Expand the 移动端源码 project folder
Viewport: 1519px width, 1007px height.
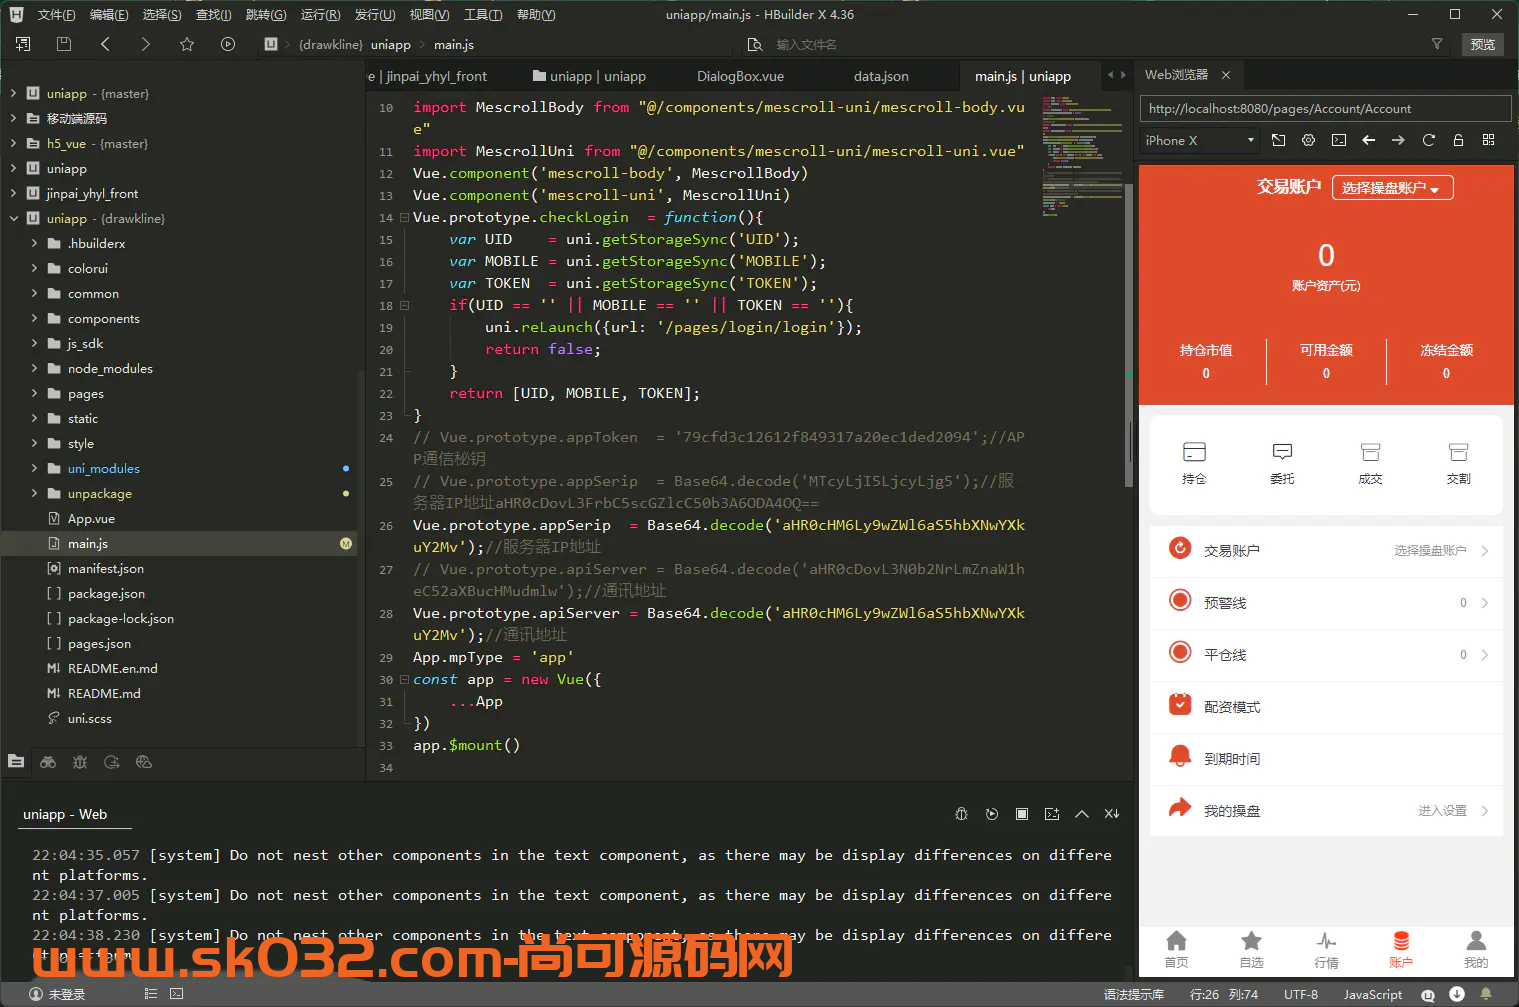14,118
